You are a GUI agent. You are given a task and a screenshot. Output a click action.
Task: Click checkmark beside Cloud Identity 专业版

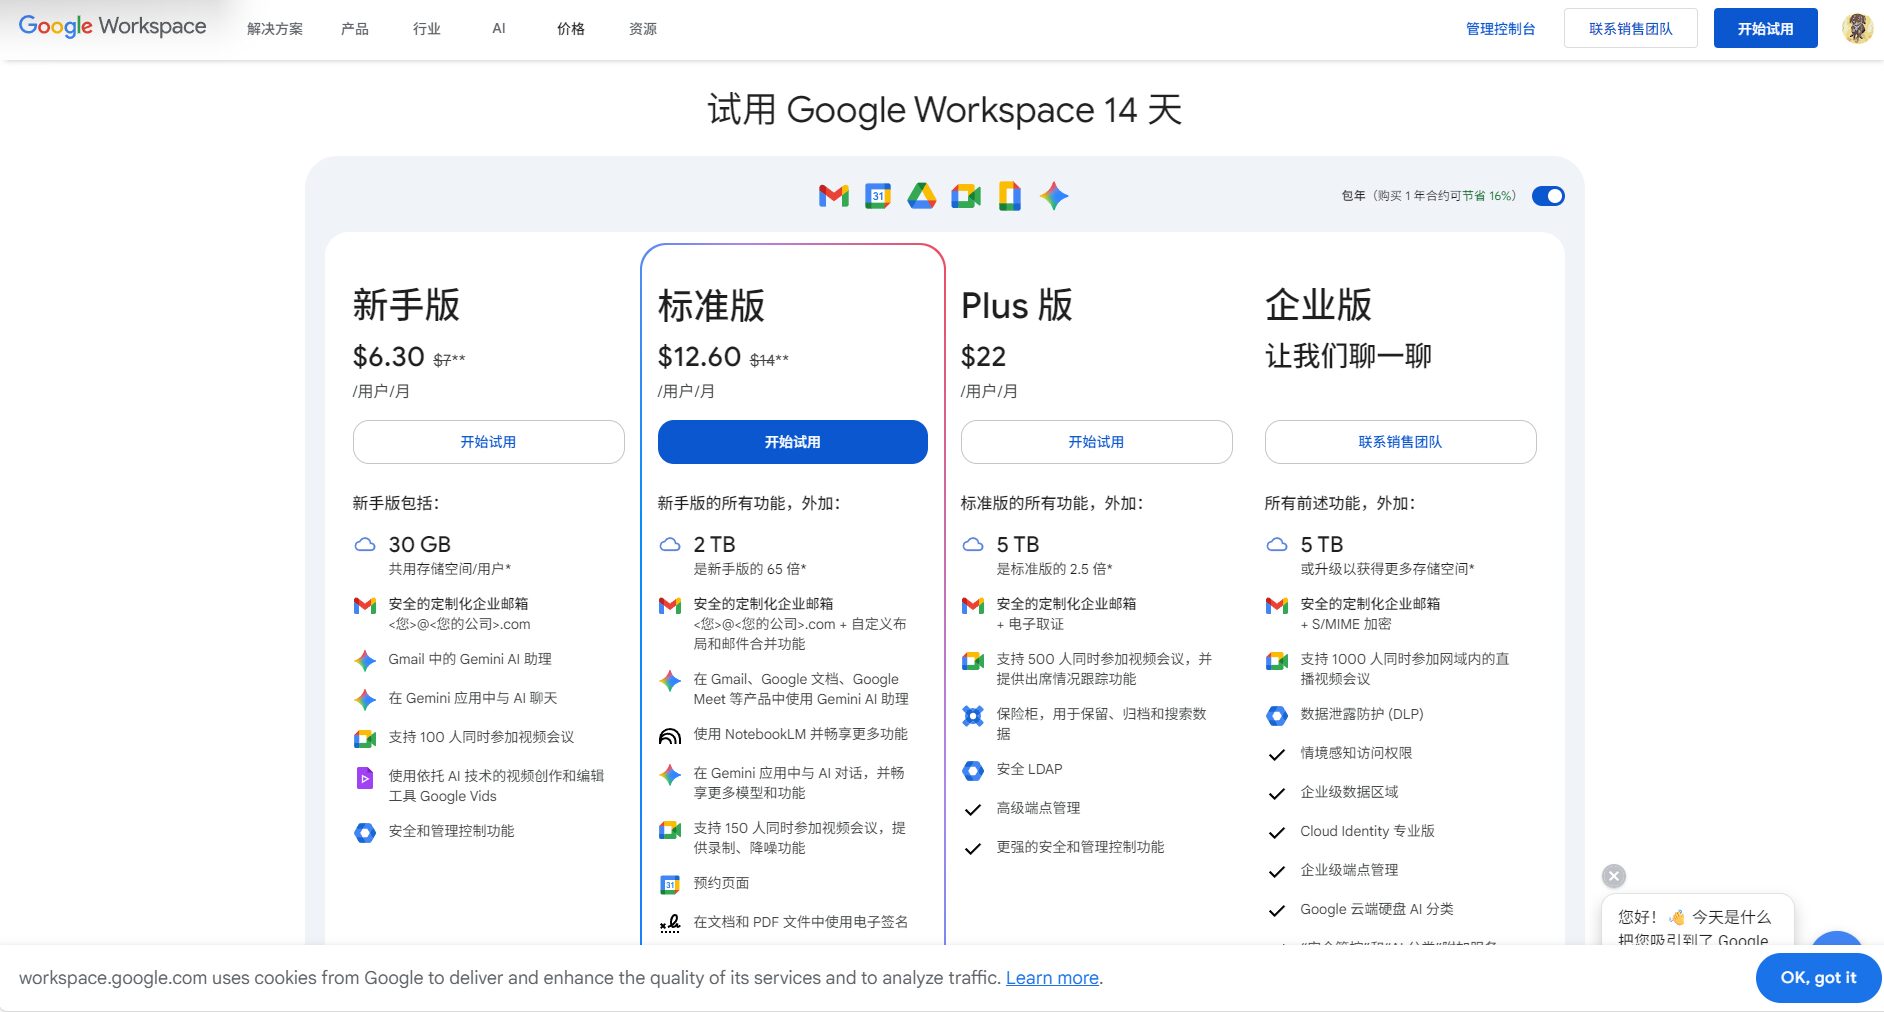point(1277,832)
